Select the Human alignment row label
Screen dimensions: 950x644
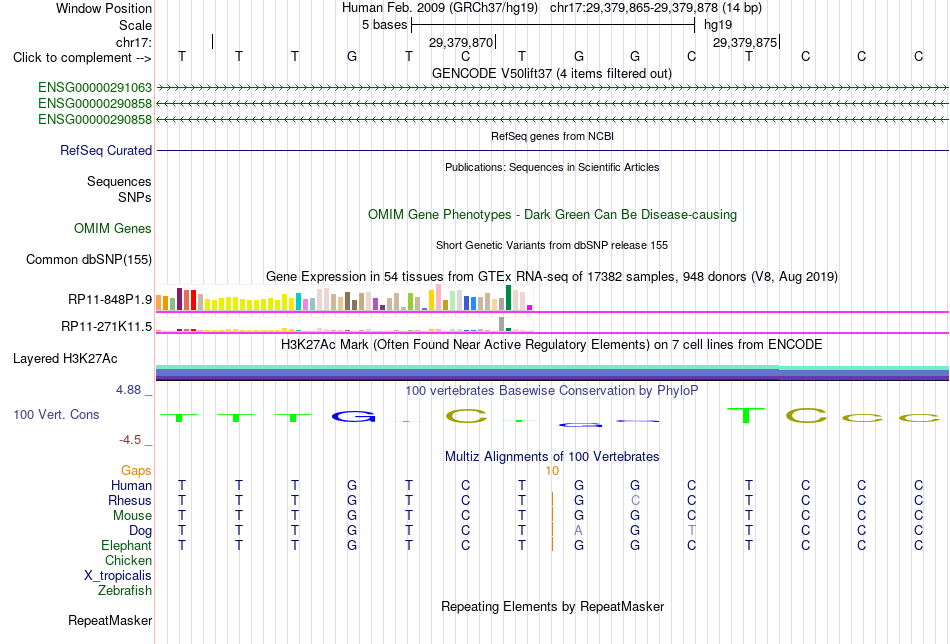131,485
